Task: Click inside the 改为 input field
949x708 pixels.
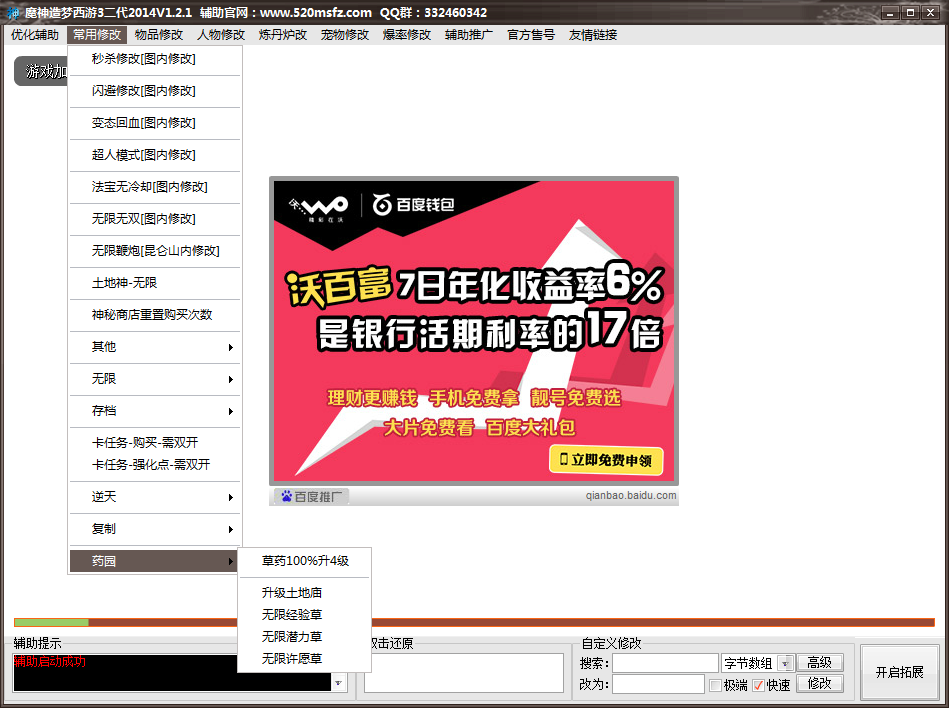Action: point(658,684)
